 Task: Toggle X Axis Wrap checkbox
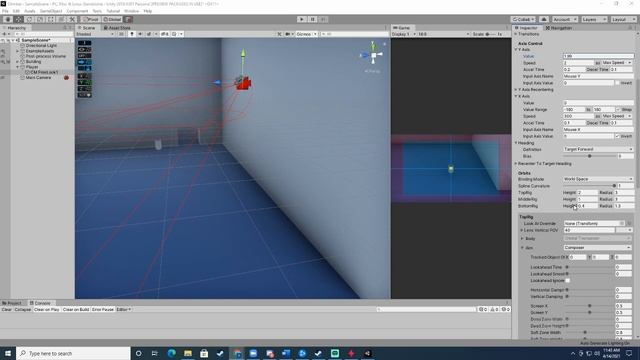click(x=618, y=109)
